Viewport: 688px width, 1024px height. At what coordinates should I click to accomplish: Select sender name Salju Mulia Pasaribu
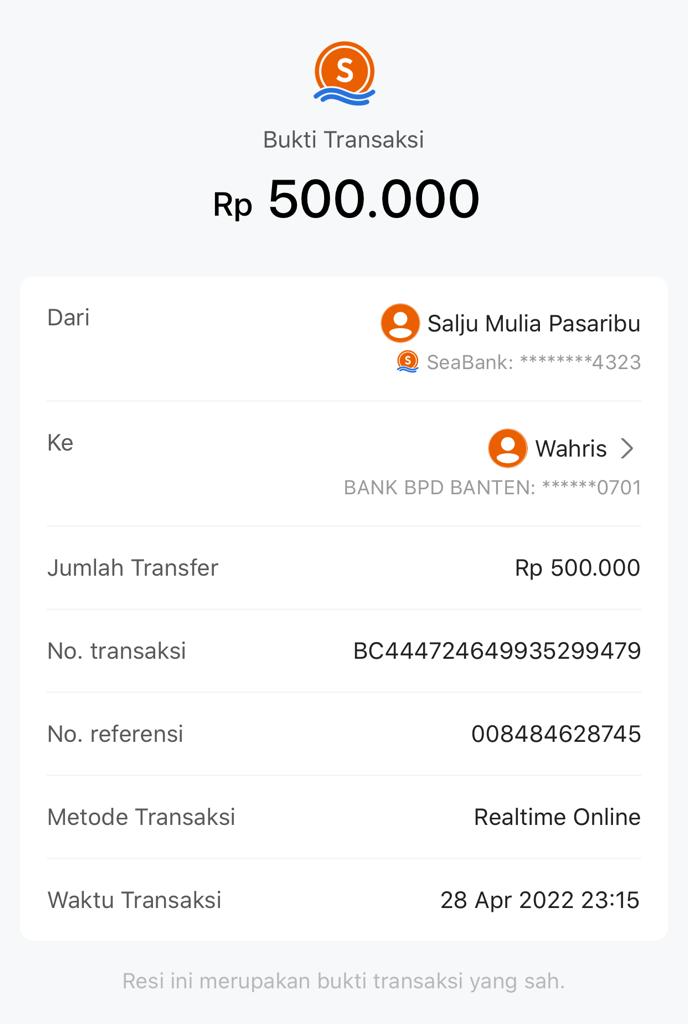[533, 324]
